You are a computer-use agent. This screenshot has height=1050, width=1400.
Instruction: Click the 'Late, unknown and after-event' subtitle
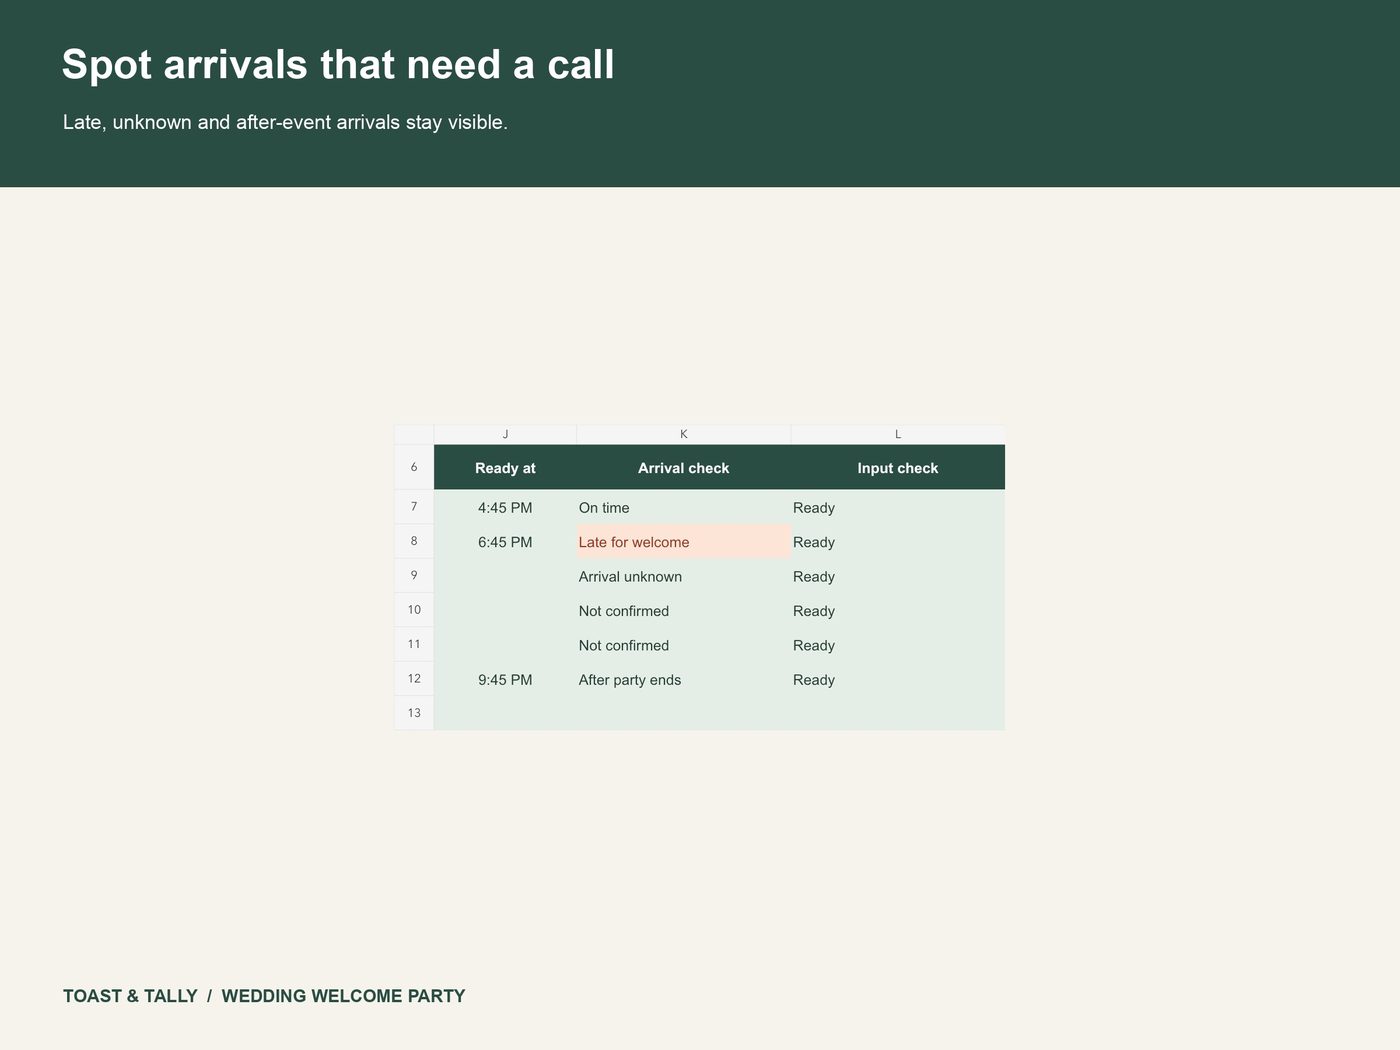[285, 122]
